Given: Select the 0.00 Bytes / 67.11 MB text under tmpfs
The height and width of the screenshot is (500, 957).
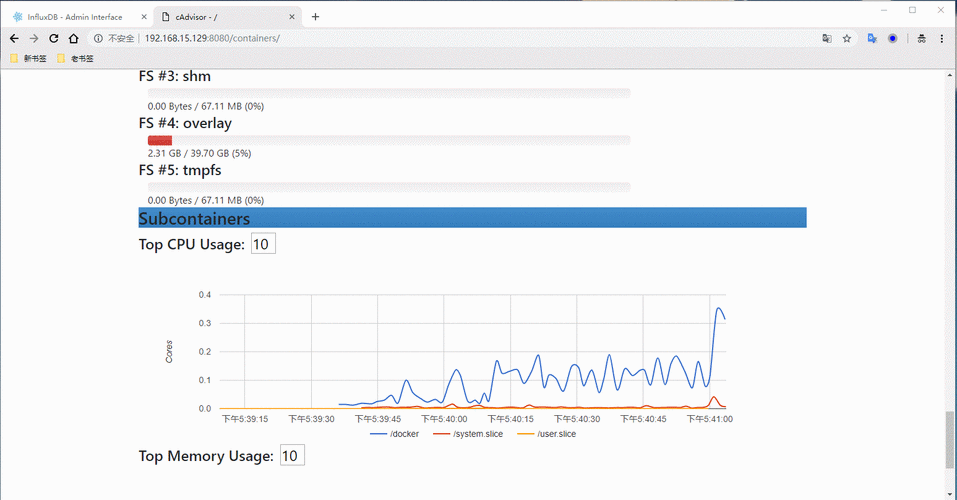Looking at the screenshot, I should 206,200.
